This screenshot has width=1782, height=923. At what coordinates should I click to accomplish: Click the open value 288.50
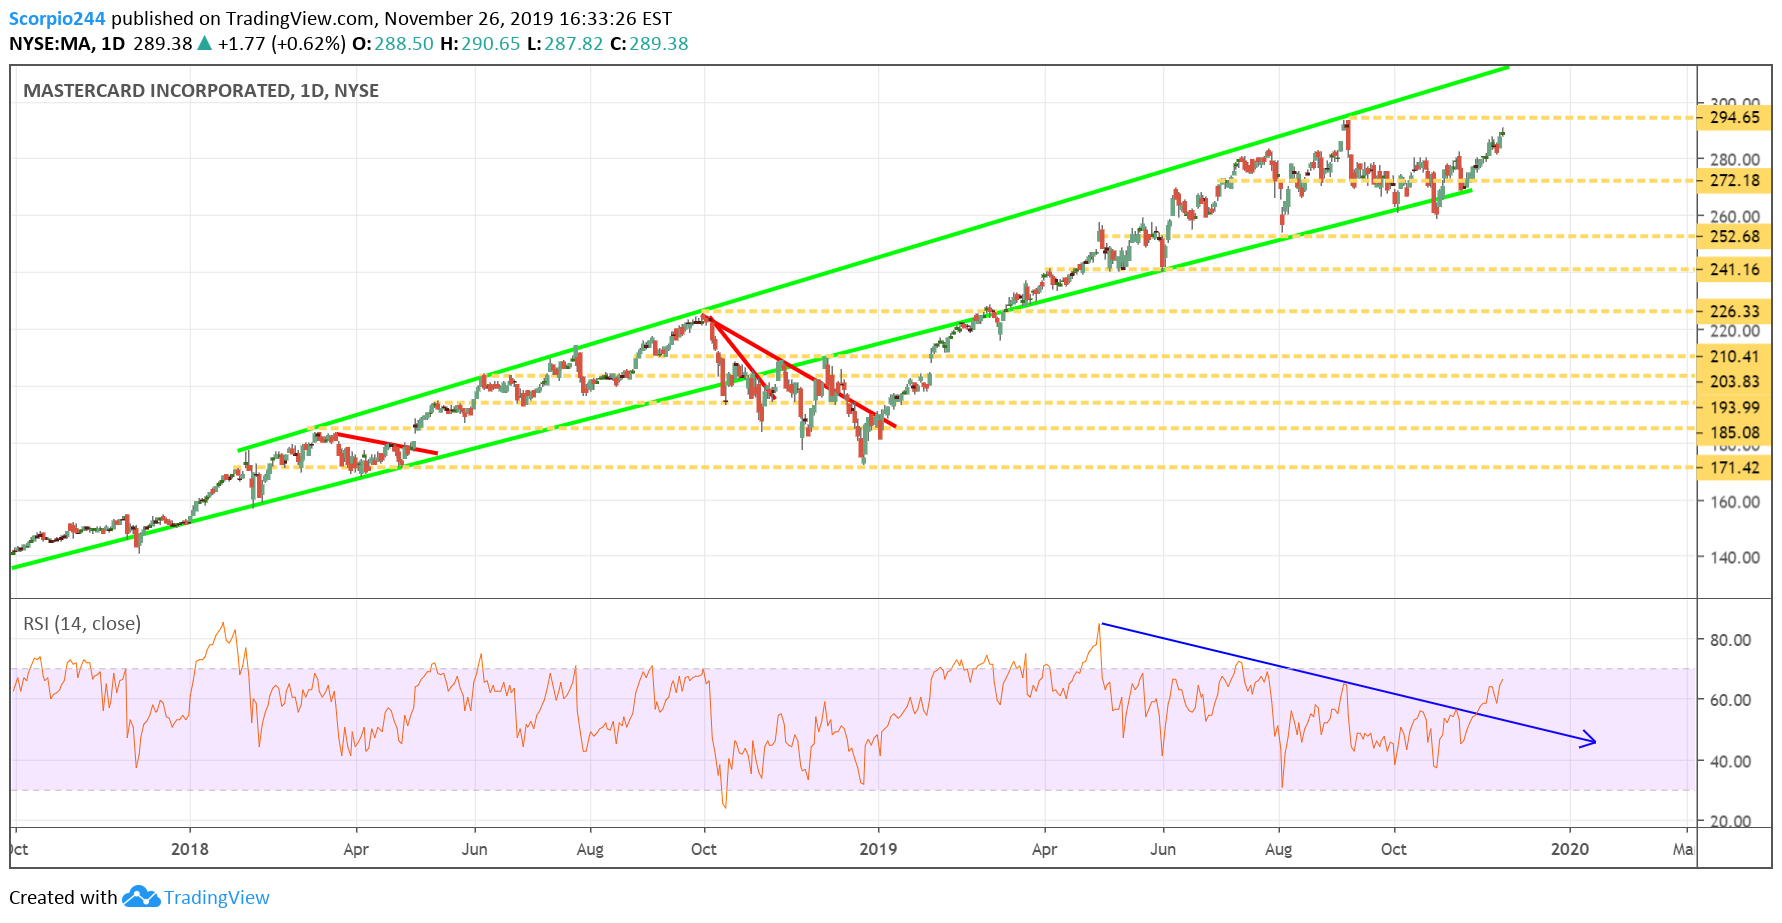coord(404,44)
